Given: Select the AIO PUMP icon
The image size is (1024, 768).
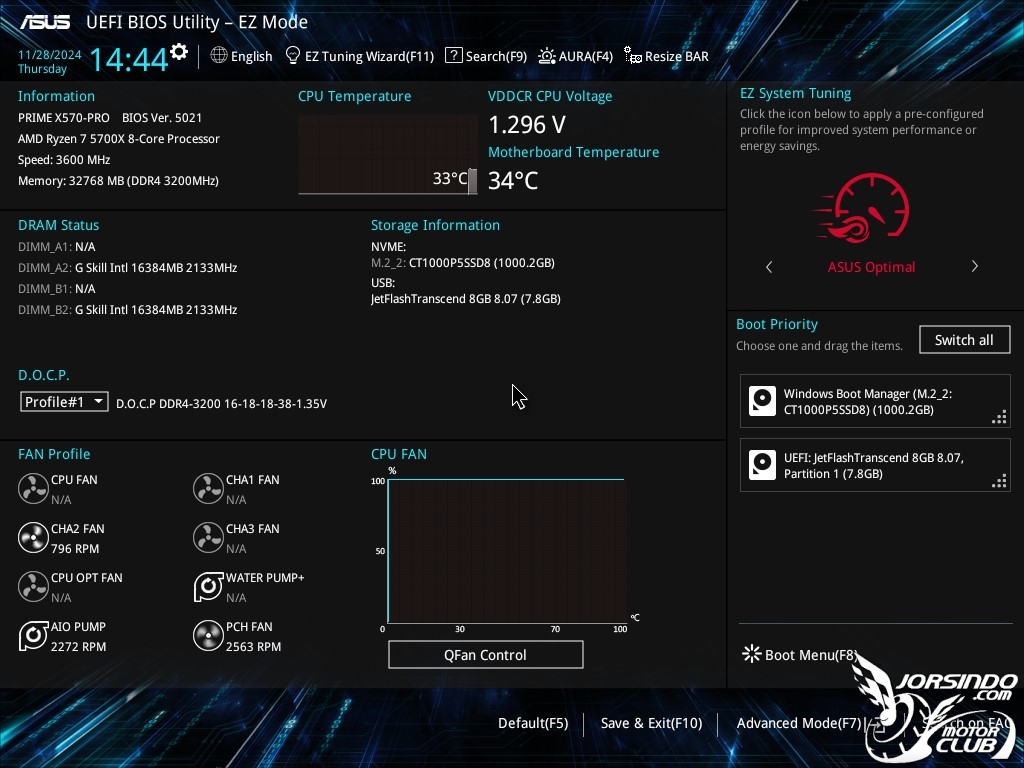Looking at the screenshot, I should (x=33, y=635).
